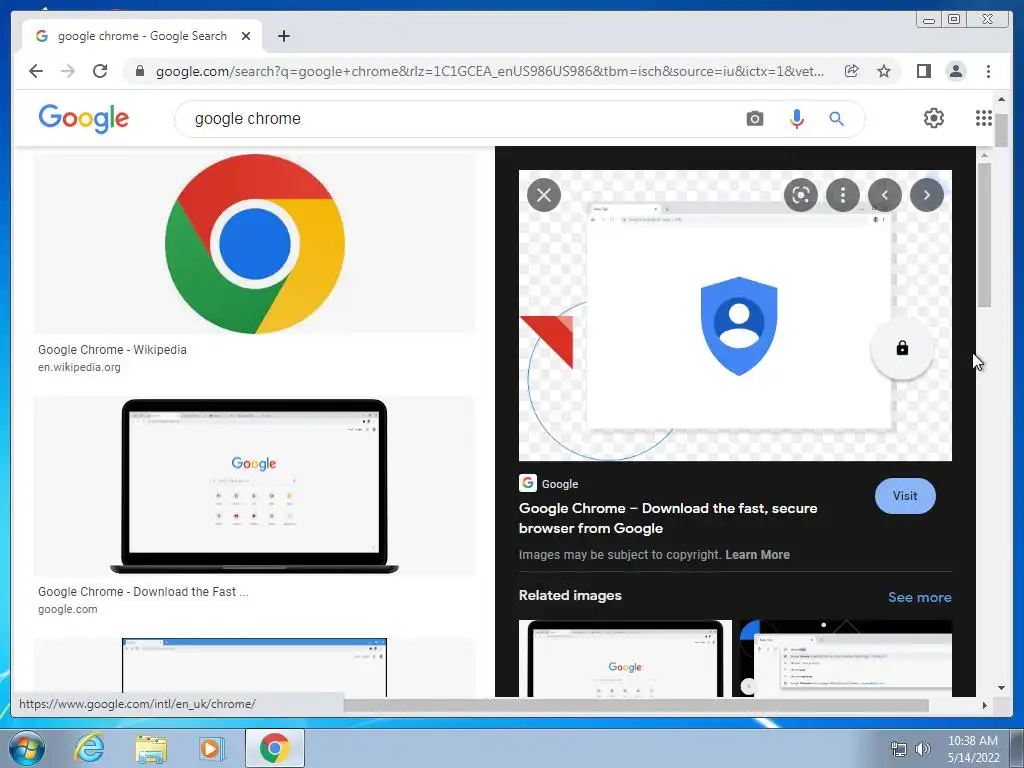Click Google source name in preview
The image size is (1024, 768).
(x=560, y=484)
